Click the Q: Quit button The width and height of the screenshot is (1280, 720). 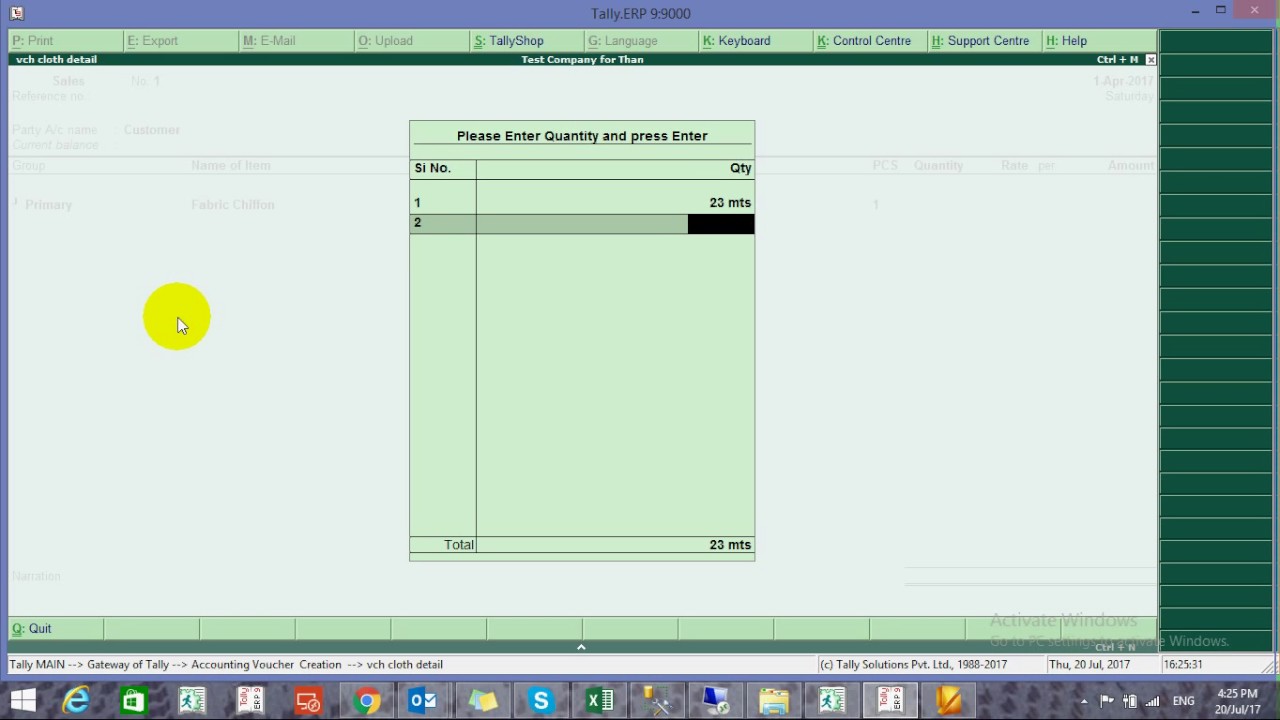55,629
